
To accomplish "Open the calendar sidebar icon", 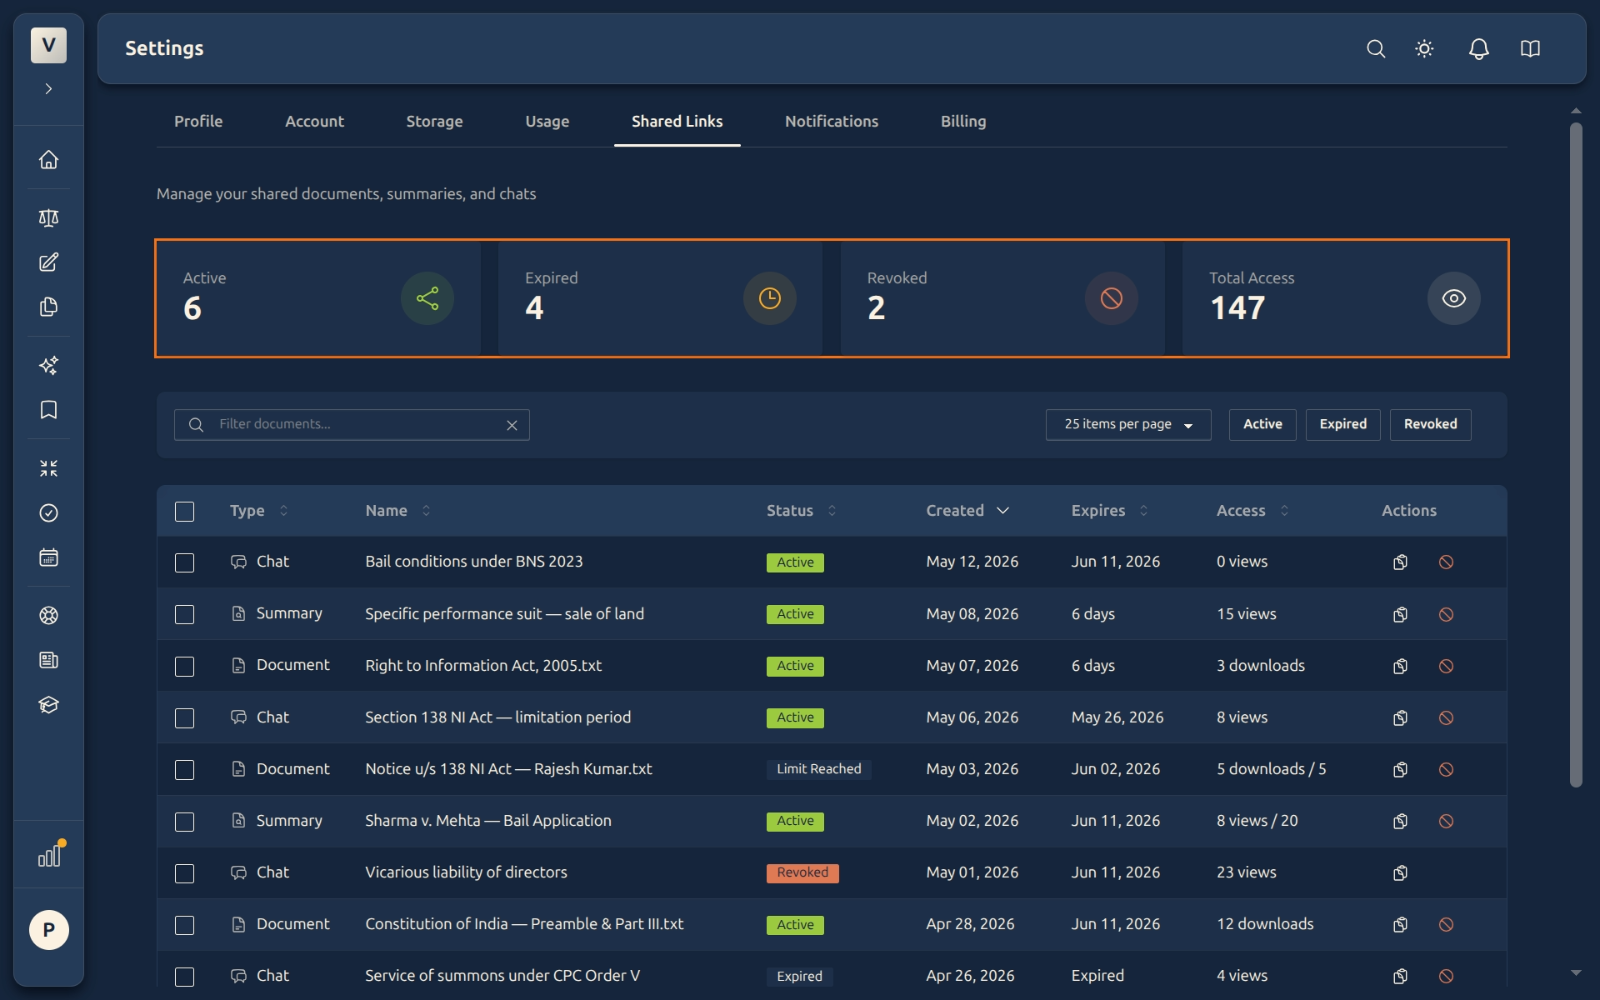I will coord(48,557).
